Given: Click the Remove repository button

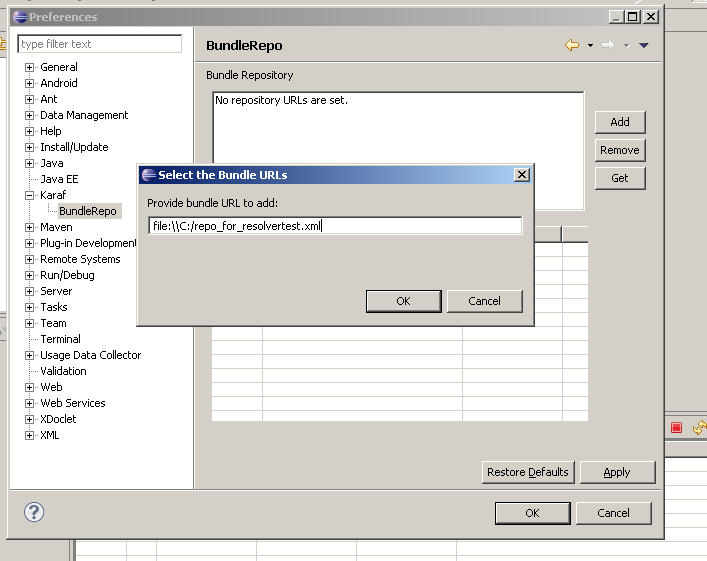Looking at the screenshot, I should click(x=620, y=150).
